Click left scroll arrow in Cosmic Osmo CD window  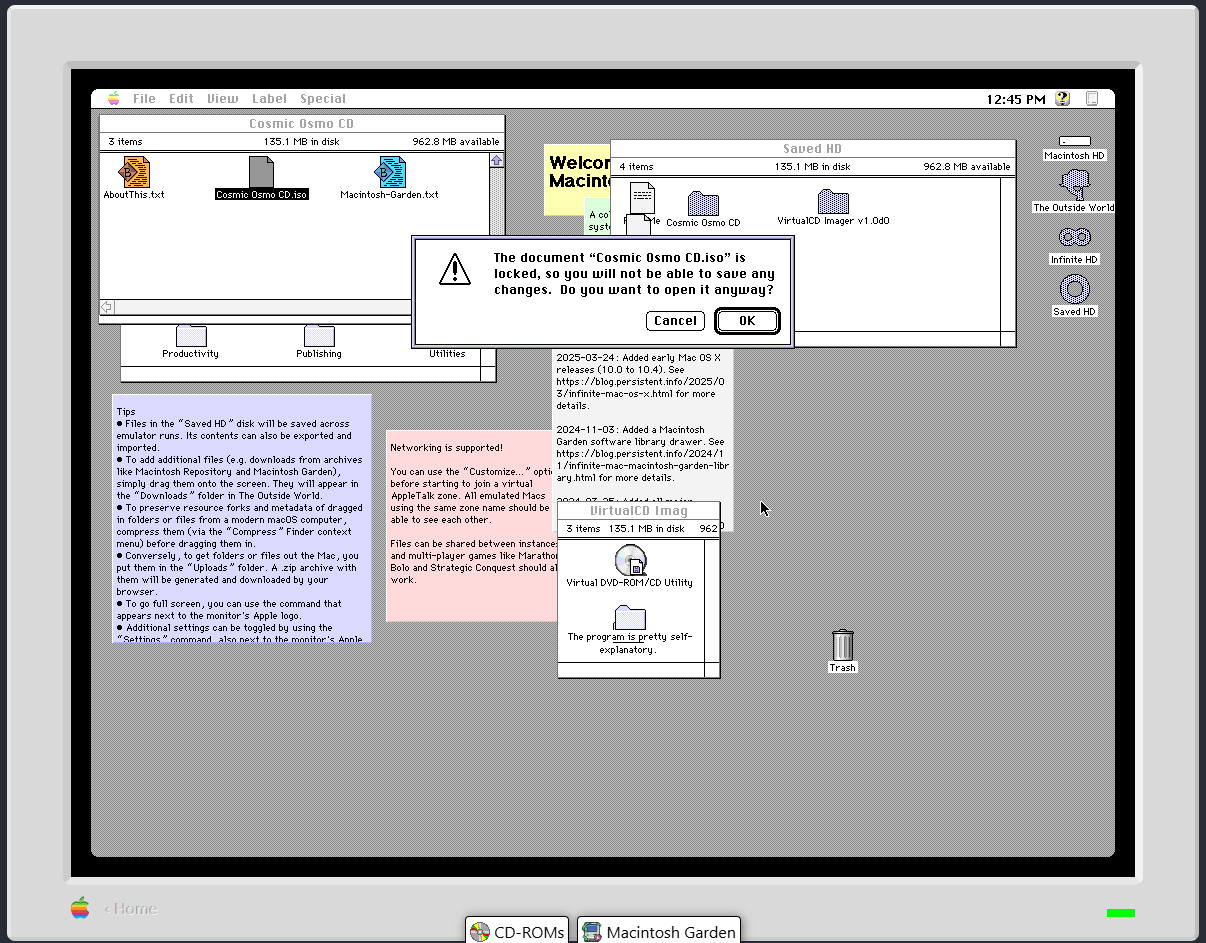[x=107, y=307]
